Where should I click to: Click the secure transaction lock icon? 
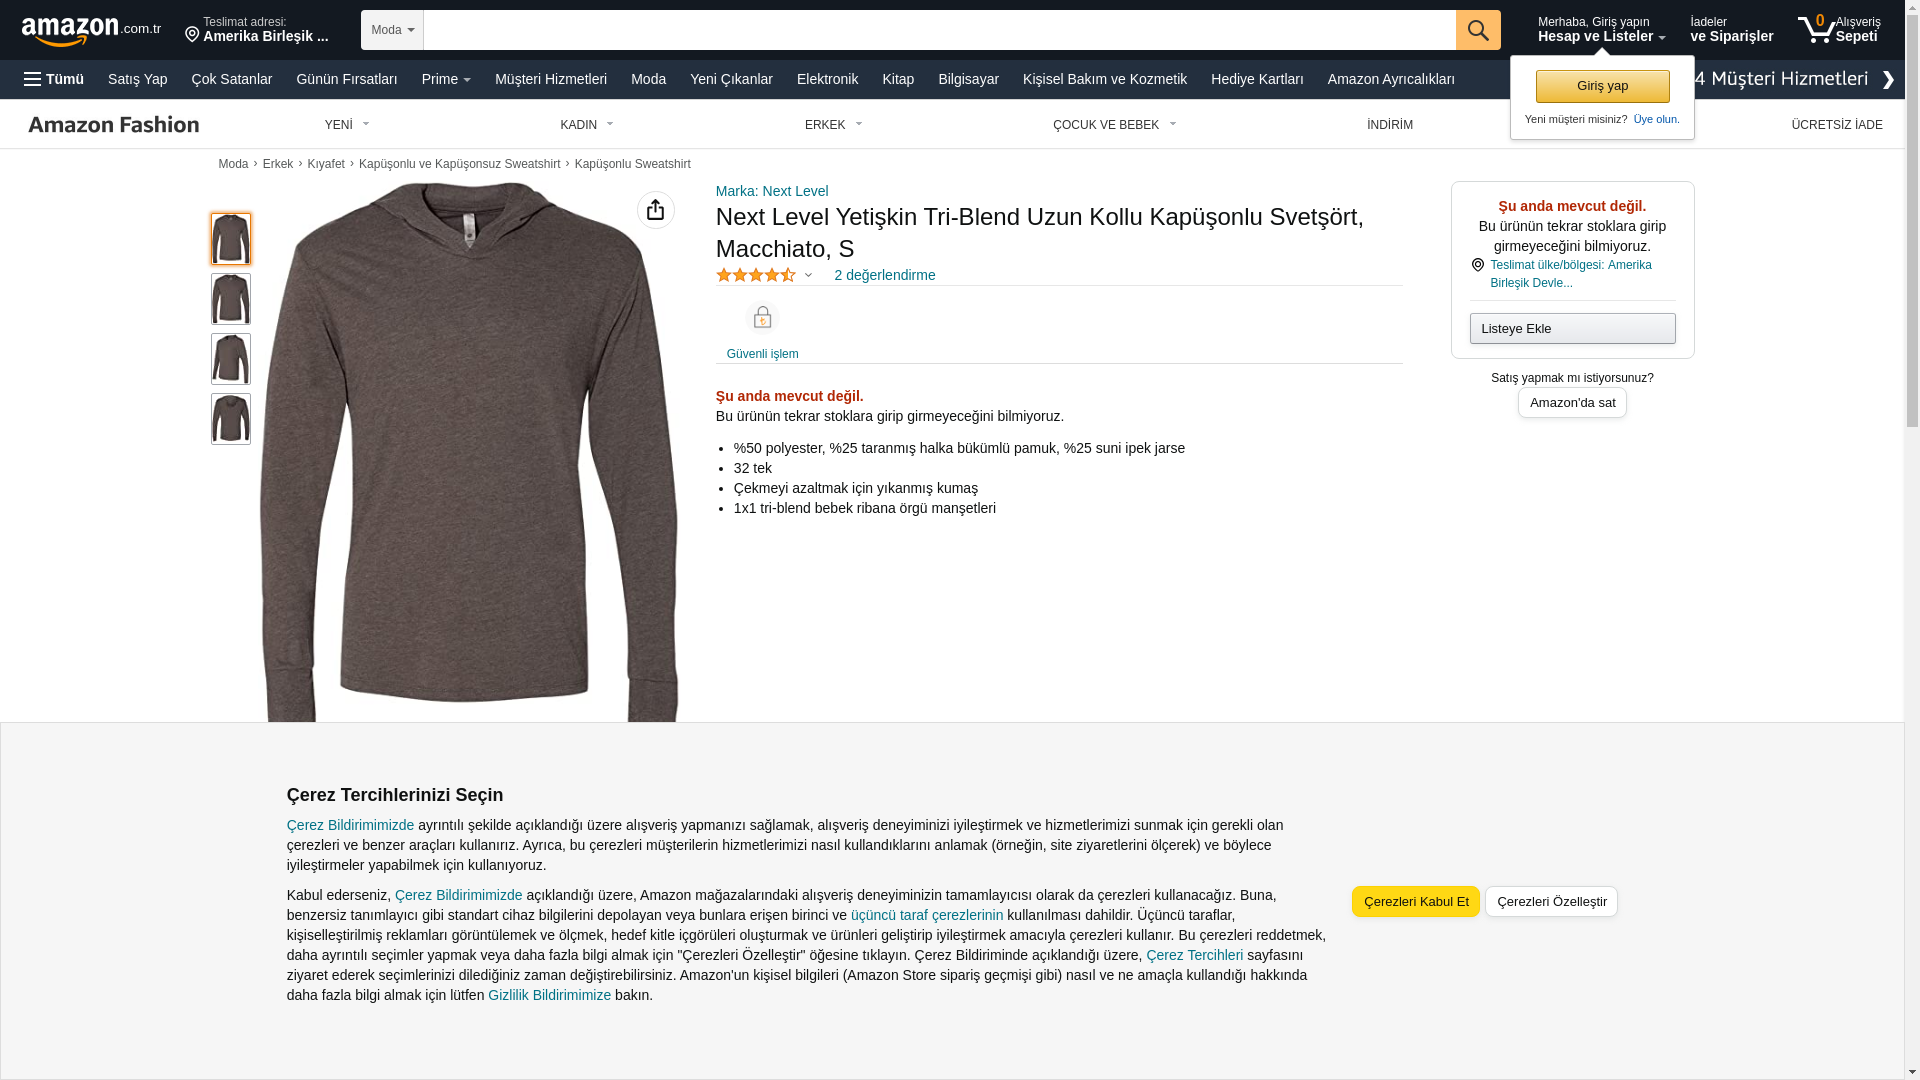(x=762, y=318)
